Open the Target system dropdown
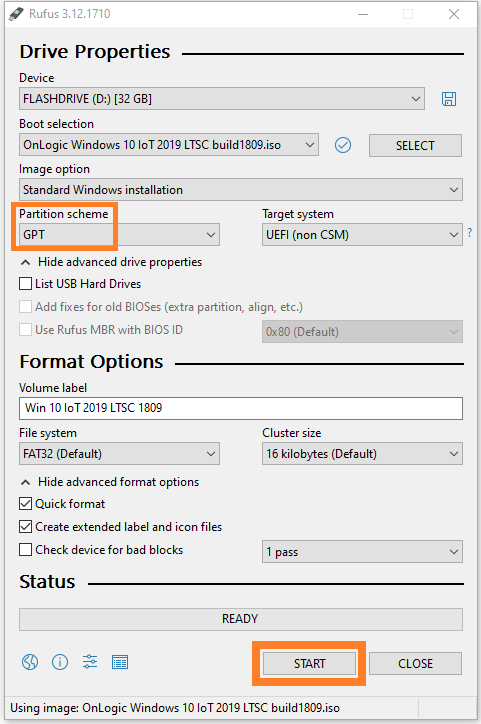The width and height of the screenshot is (481, 724). click(362, 235)
